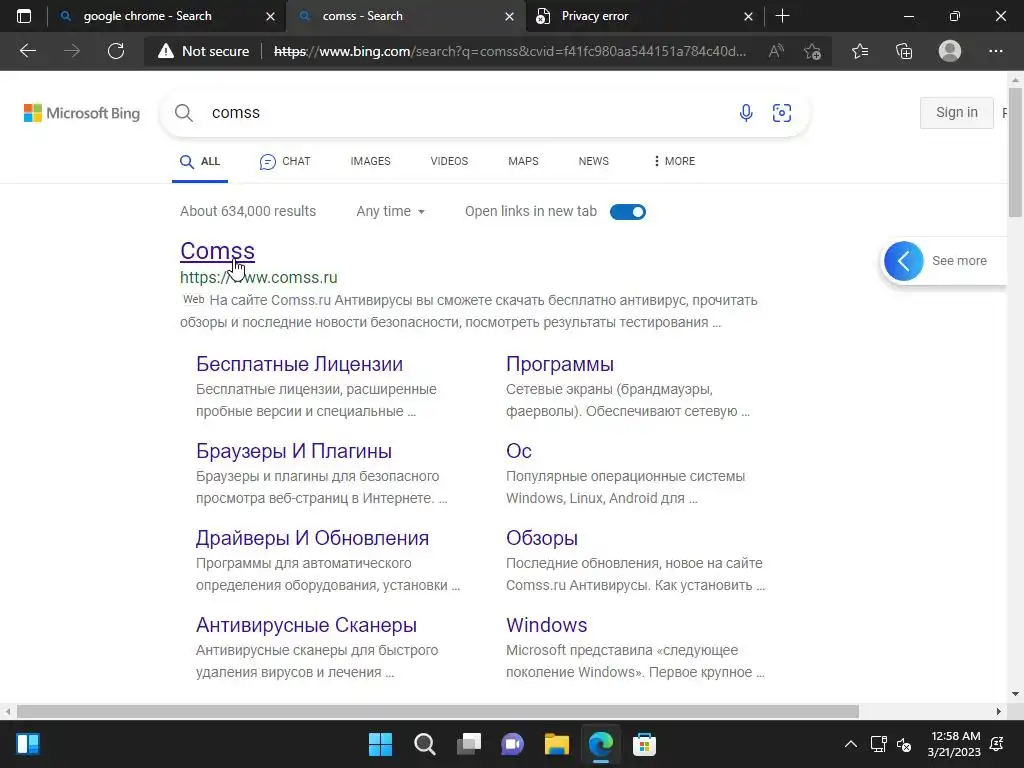This screenshot has height=768, width=1024.
Task: Click the Microsoft Edge taskbar icon
Action: coord(601,744)
